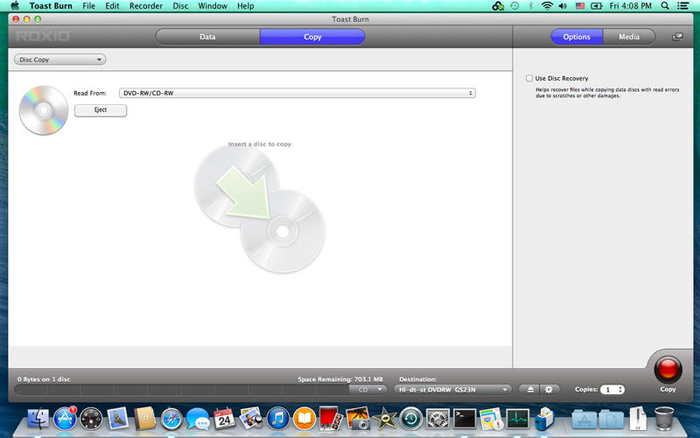Open the Edit menu
Viewport: 700px width, 438px height.
coord(112,6)
